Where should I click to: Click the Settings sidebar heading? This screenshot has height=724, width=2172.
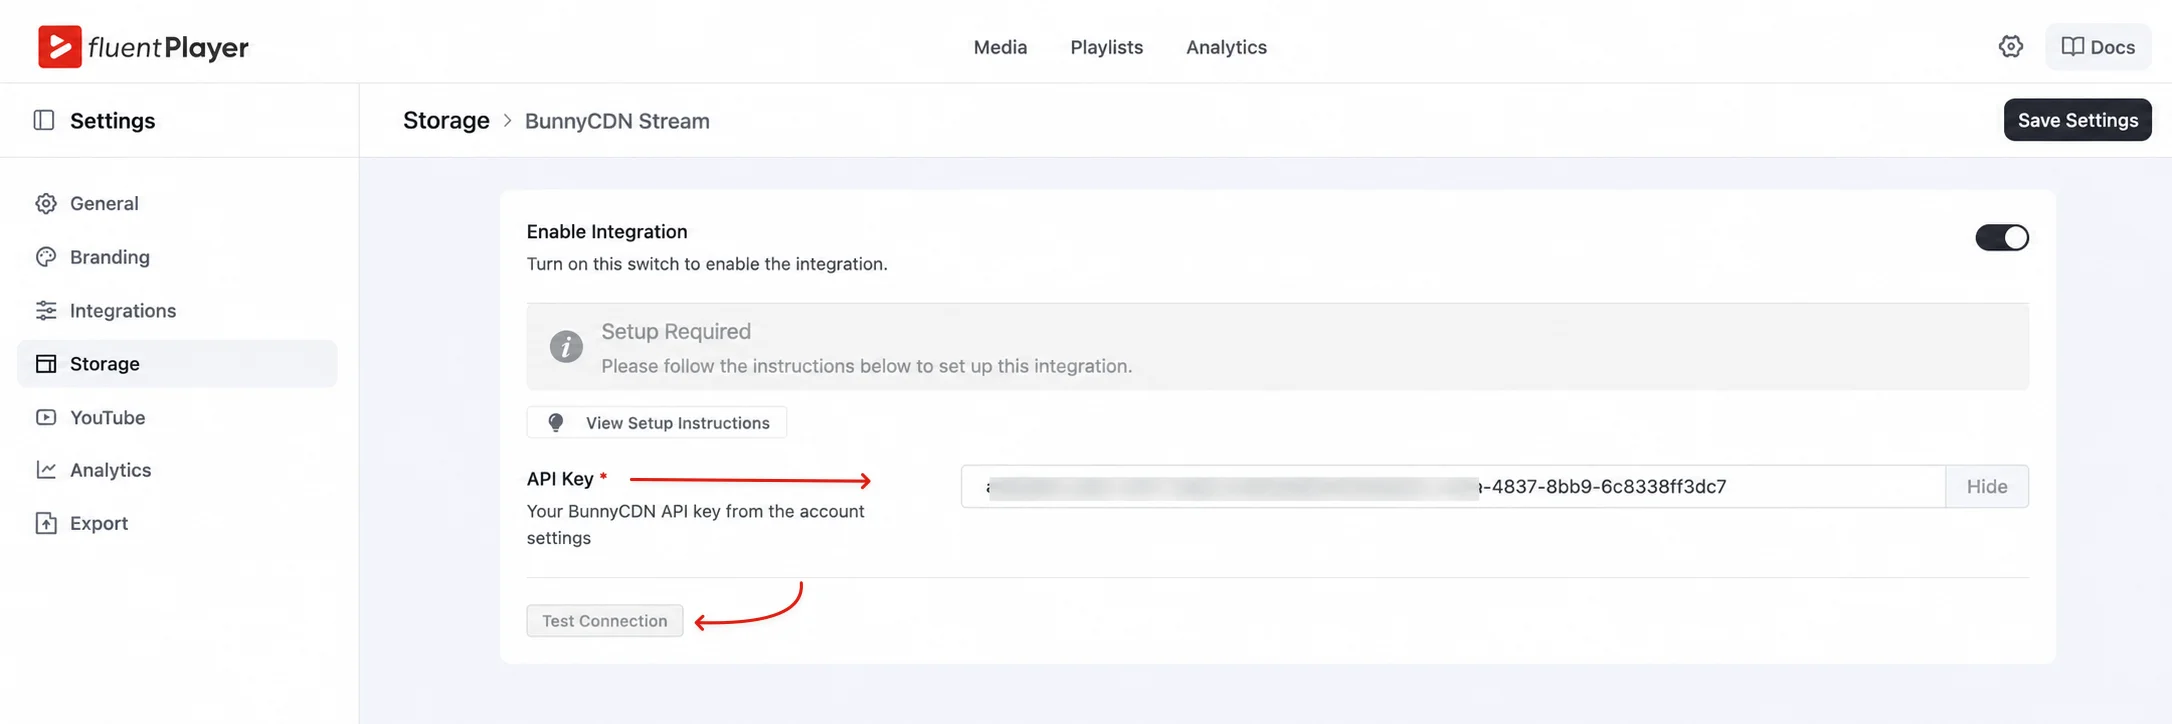[112, 121]
